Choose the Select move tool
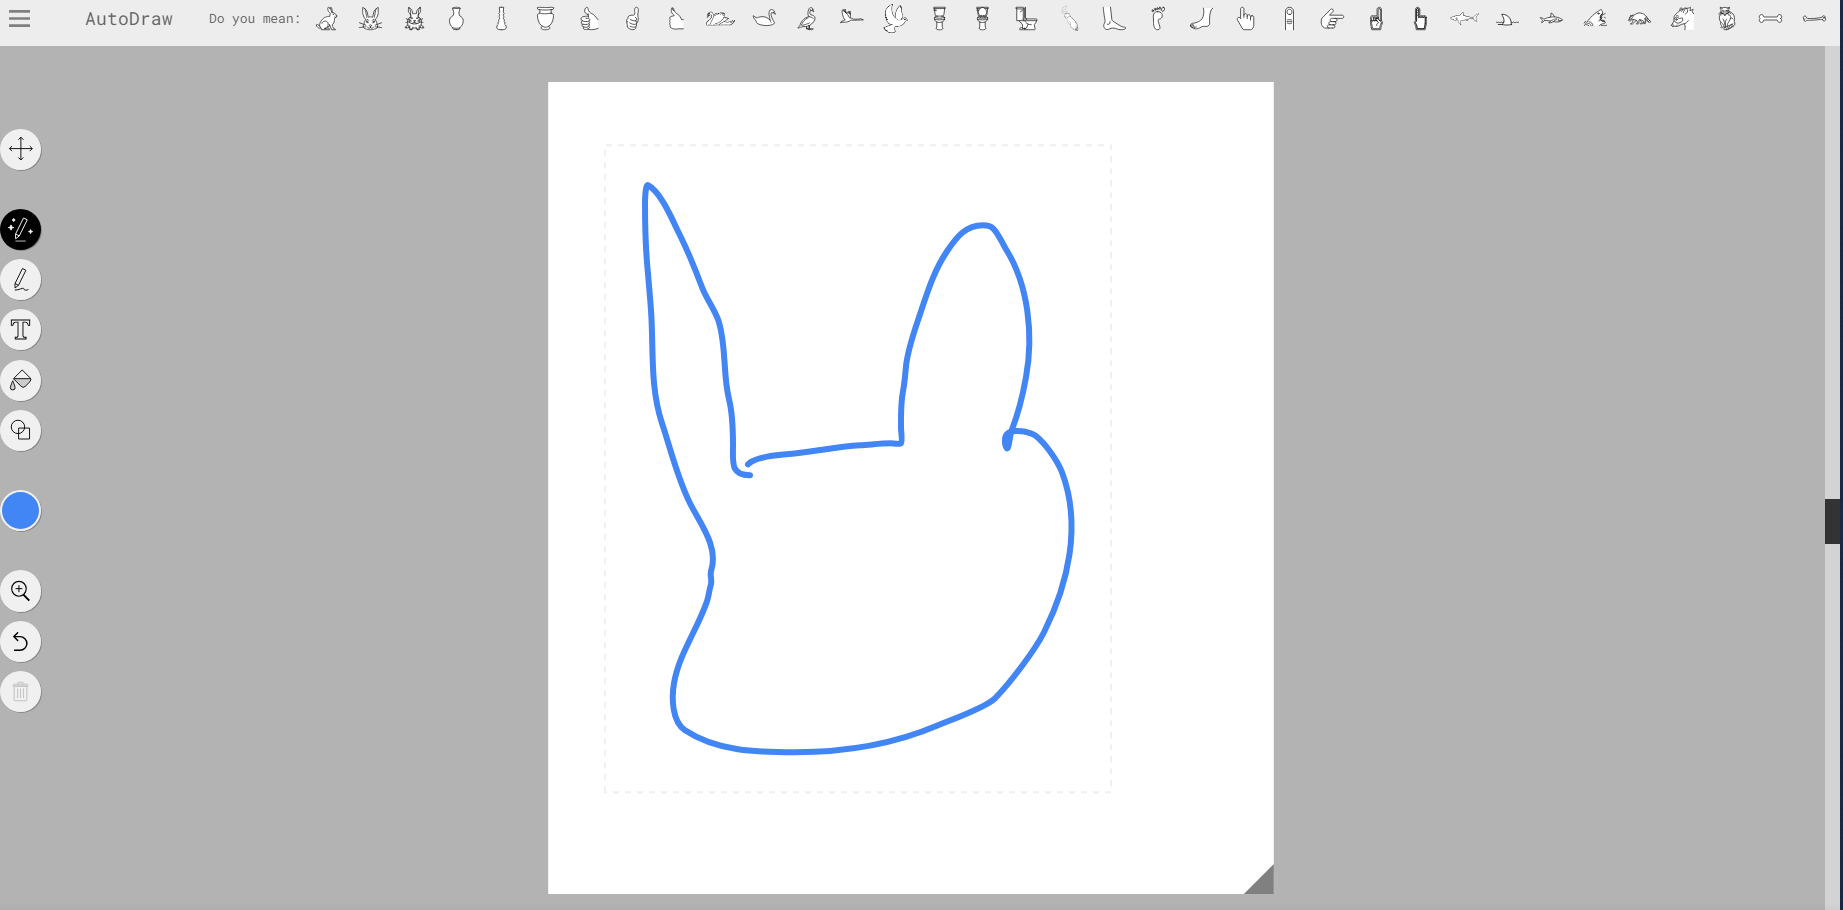1843x910 pixels. point(21,150)
